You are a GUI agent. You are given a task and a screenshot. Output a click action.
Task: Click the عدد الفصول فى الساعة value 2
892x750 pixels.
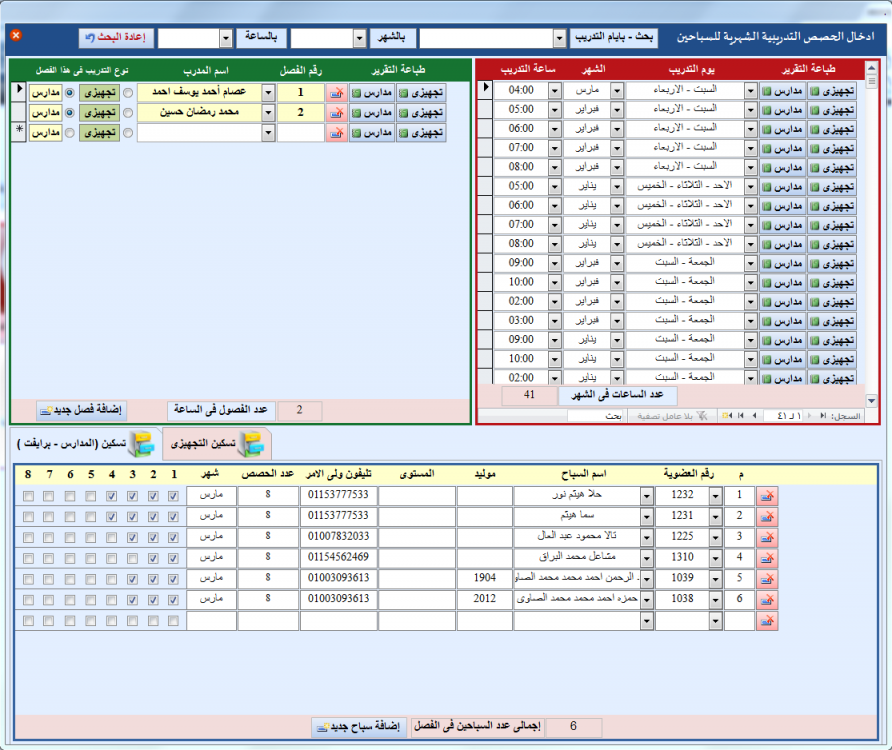299,410
